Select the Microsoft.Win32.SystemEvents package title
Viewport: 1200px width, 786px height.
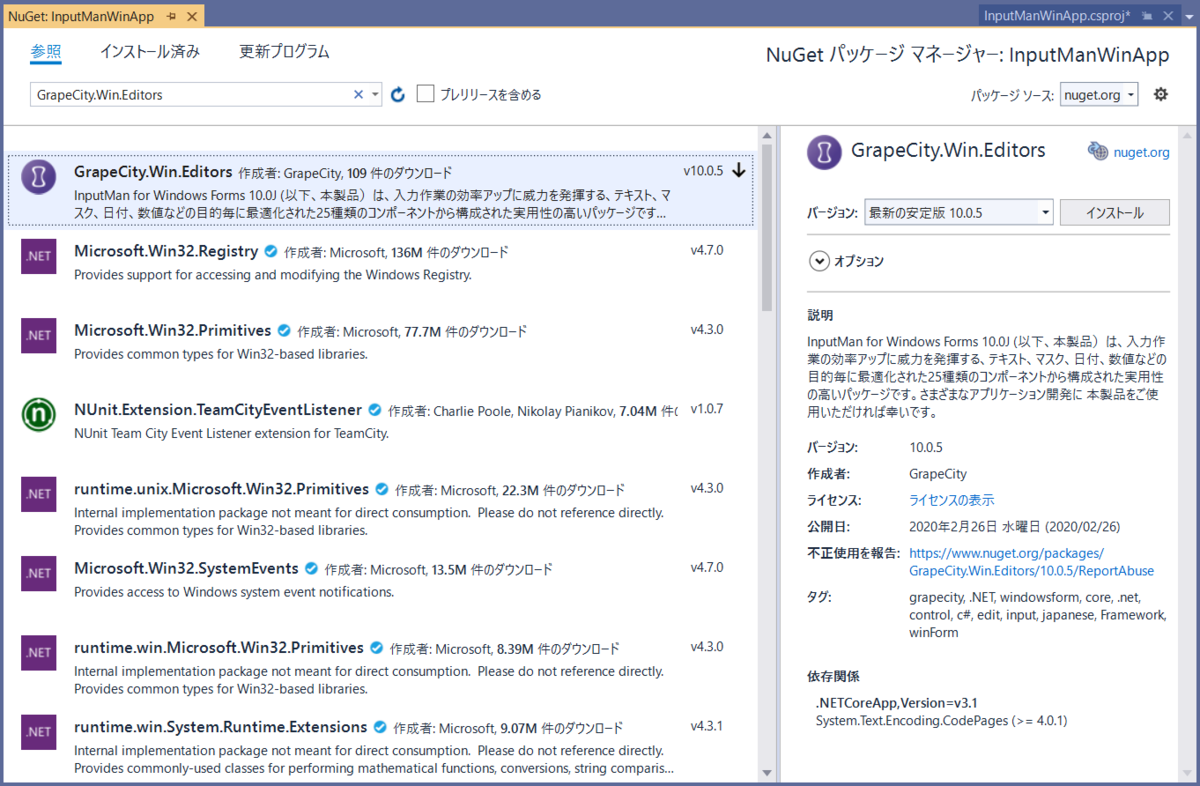pos(186,569)
